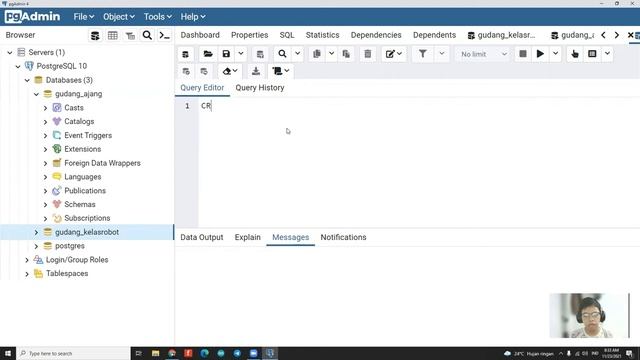This screenshot has height=360, width=640.
Task: Click the Filter rows funnel icon
Action: click(423, 54)
